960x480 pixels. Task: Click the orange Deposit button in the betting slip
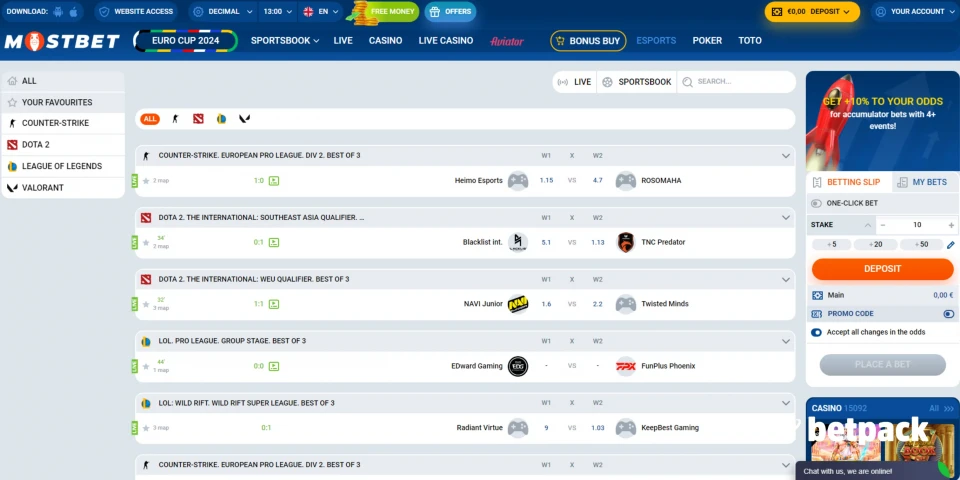coord(882,269)
